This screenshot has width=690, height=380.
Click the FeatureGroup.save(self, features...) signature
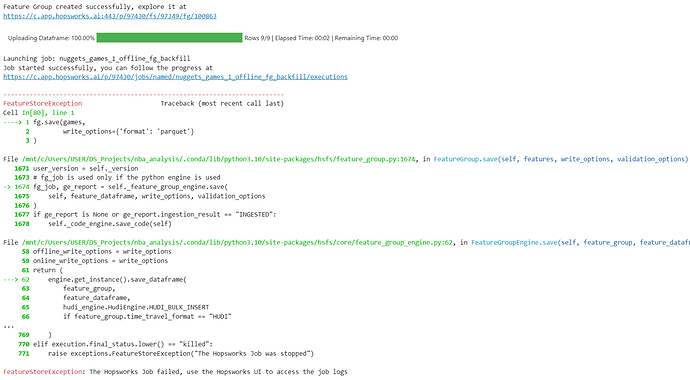[x=561, y=159]
